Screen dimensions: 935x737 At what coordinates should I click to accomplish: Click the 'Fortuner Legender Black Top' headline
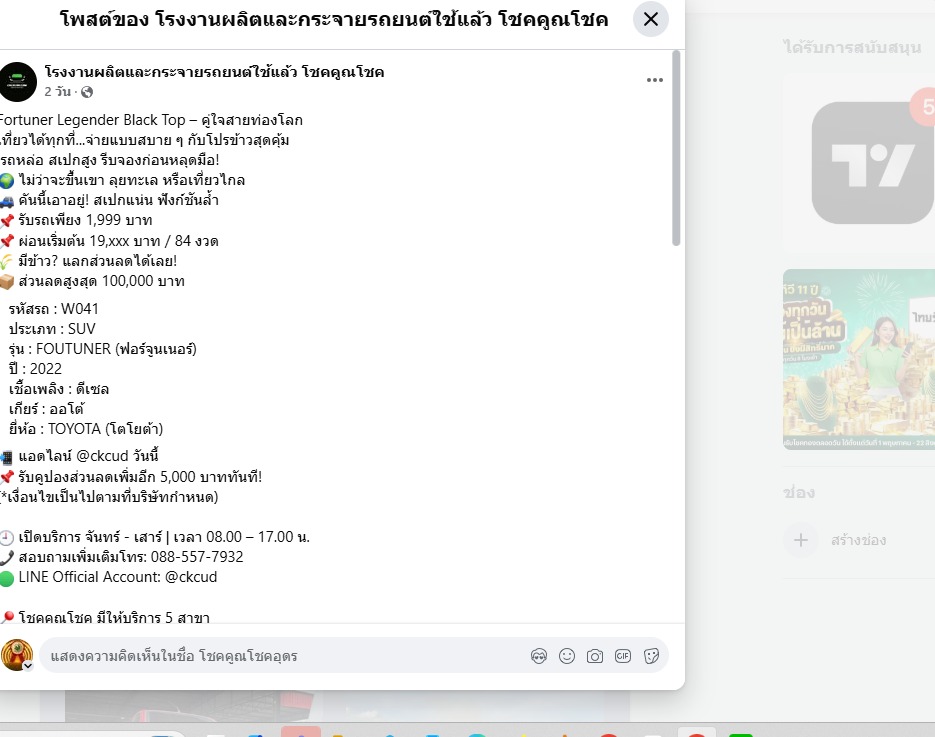click(x=92, y=120)
